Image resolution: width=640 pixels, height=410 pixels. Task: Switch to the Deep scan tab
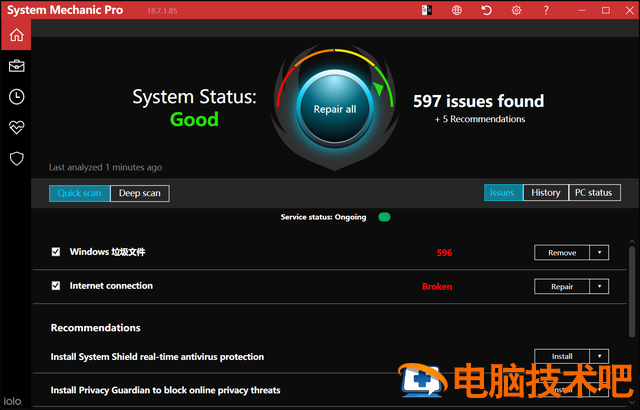click(x=140, y=193)
